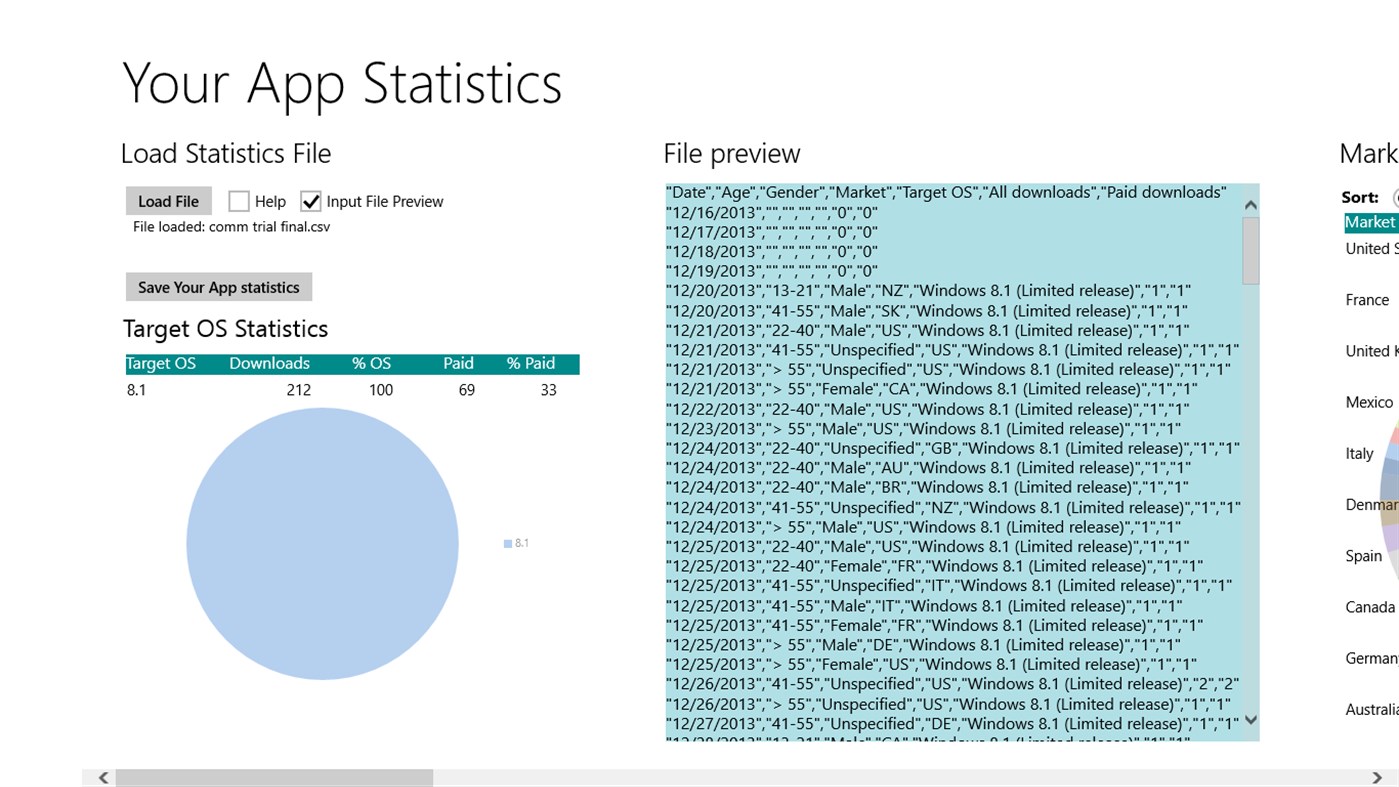Click the Save Your App statistics button
Screen dimensions: 1399x787
[x=218, y=287]
